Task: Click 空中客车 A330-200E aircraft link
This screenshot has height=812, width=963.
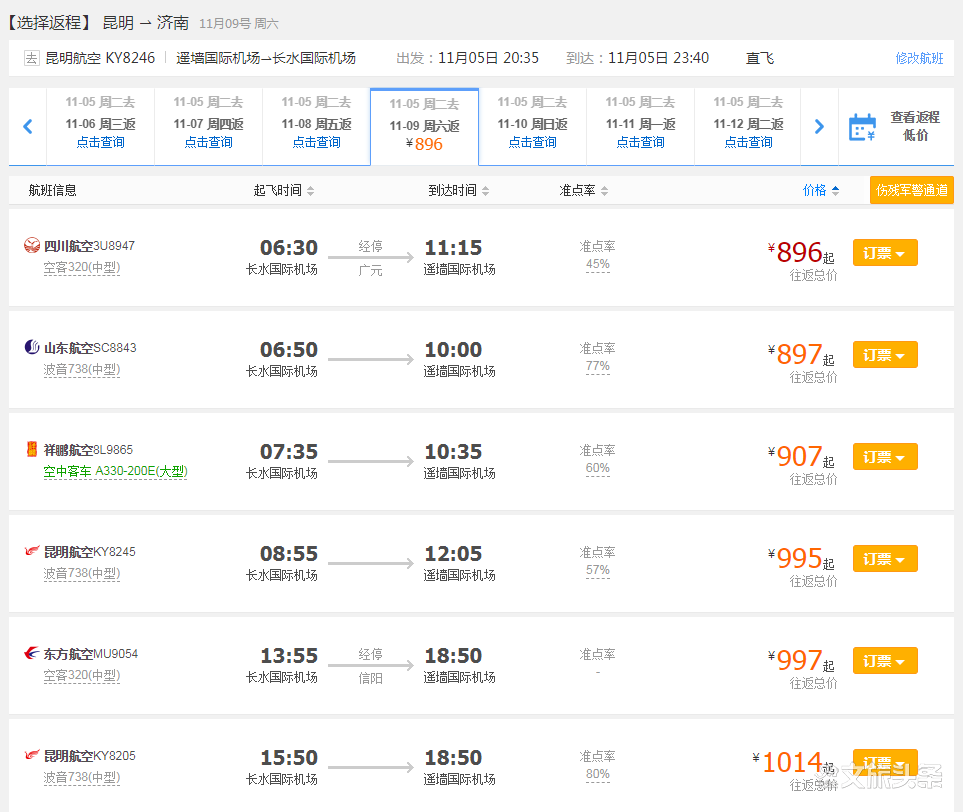Action: tap(115, 472)
